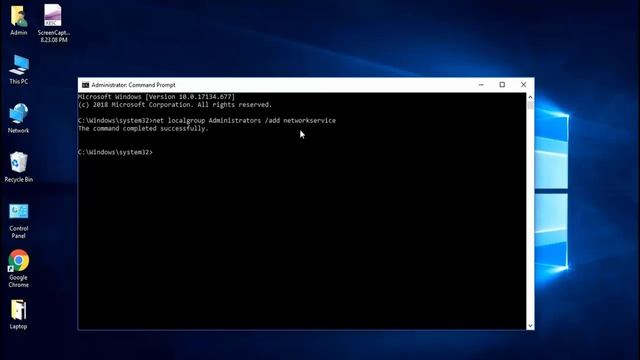Open the ScreenCapt file icon on the desktop
The width and height of the screenshot is (640, 360).
[x=53, y=23]
